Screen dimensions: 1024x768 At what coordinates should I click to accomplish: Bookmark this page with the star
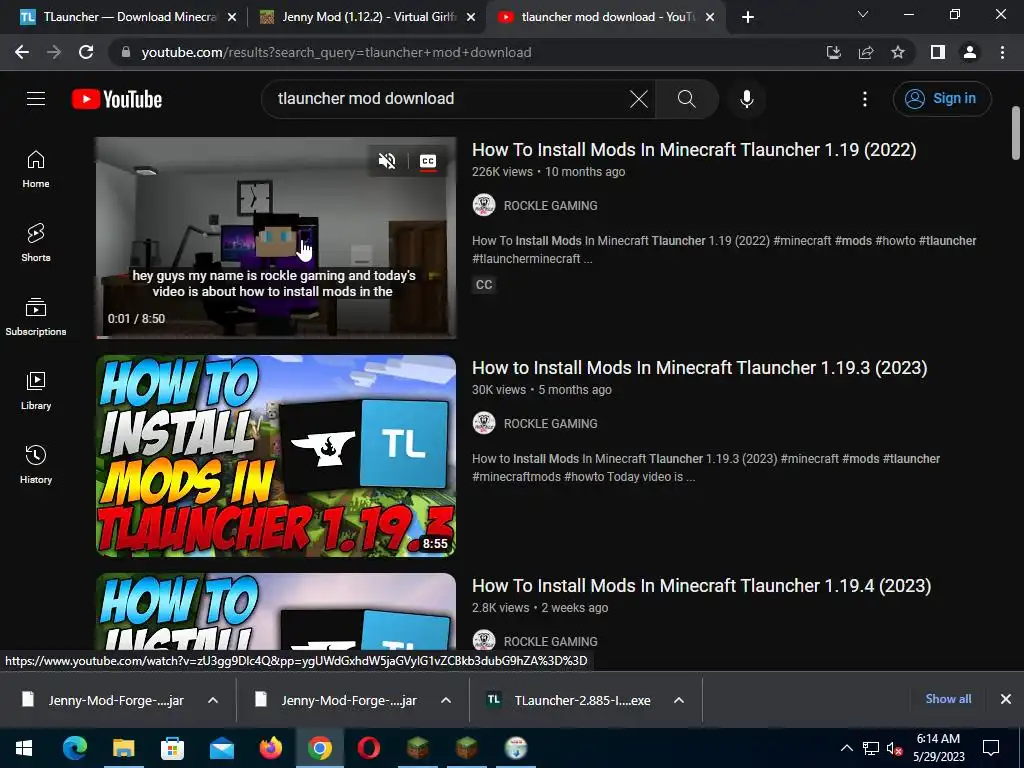pos(898,52)
